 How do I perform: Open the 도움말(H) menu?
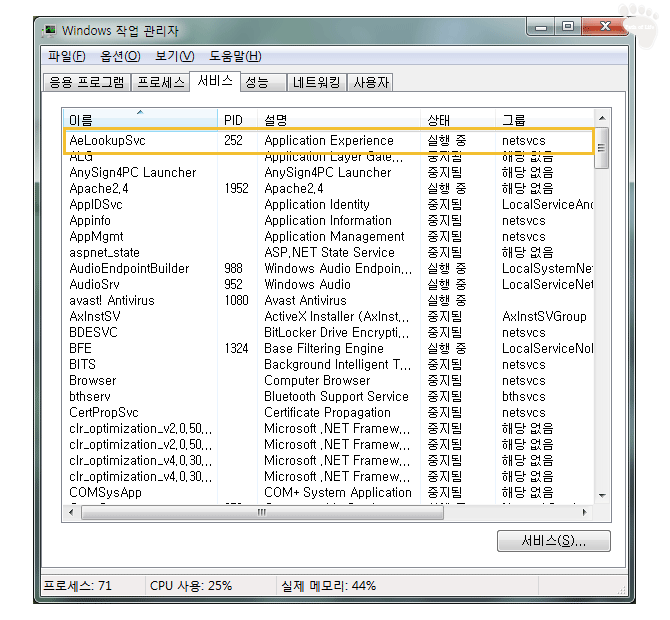[235, 56]
